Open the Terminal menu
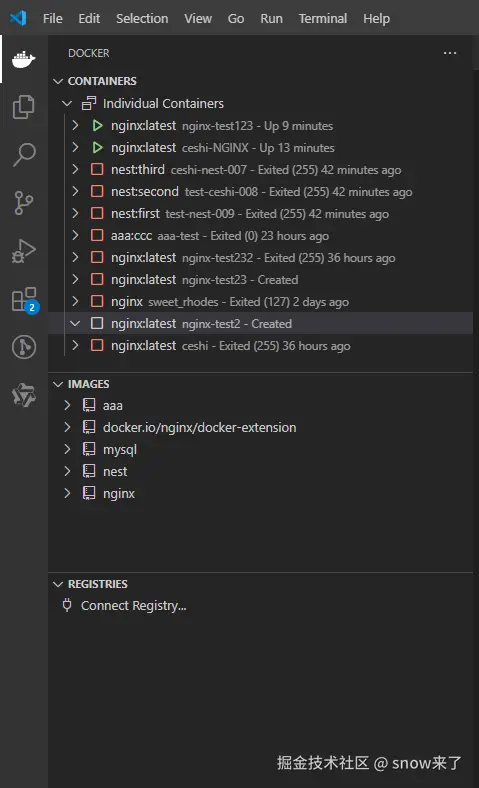 [323, 19]
